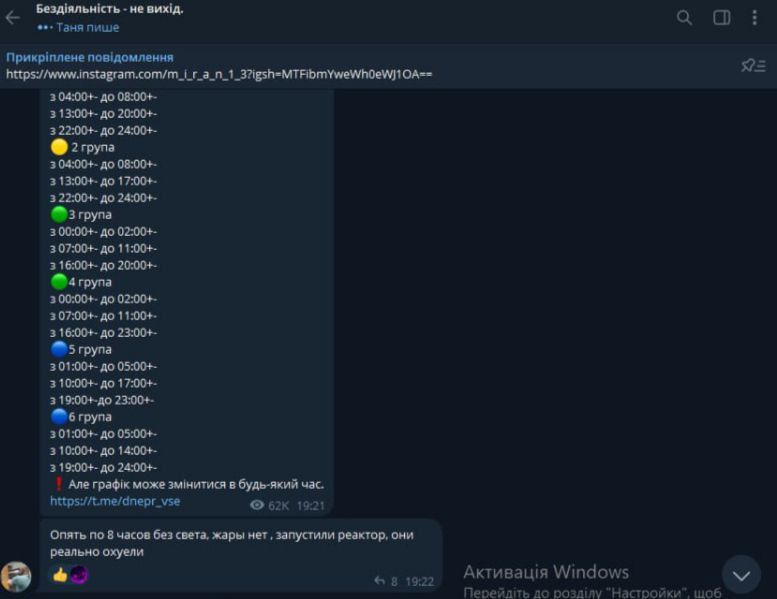Click the thumbs-up reaction on the message
The image size is (777, 599).
(x=60, y=574)
